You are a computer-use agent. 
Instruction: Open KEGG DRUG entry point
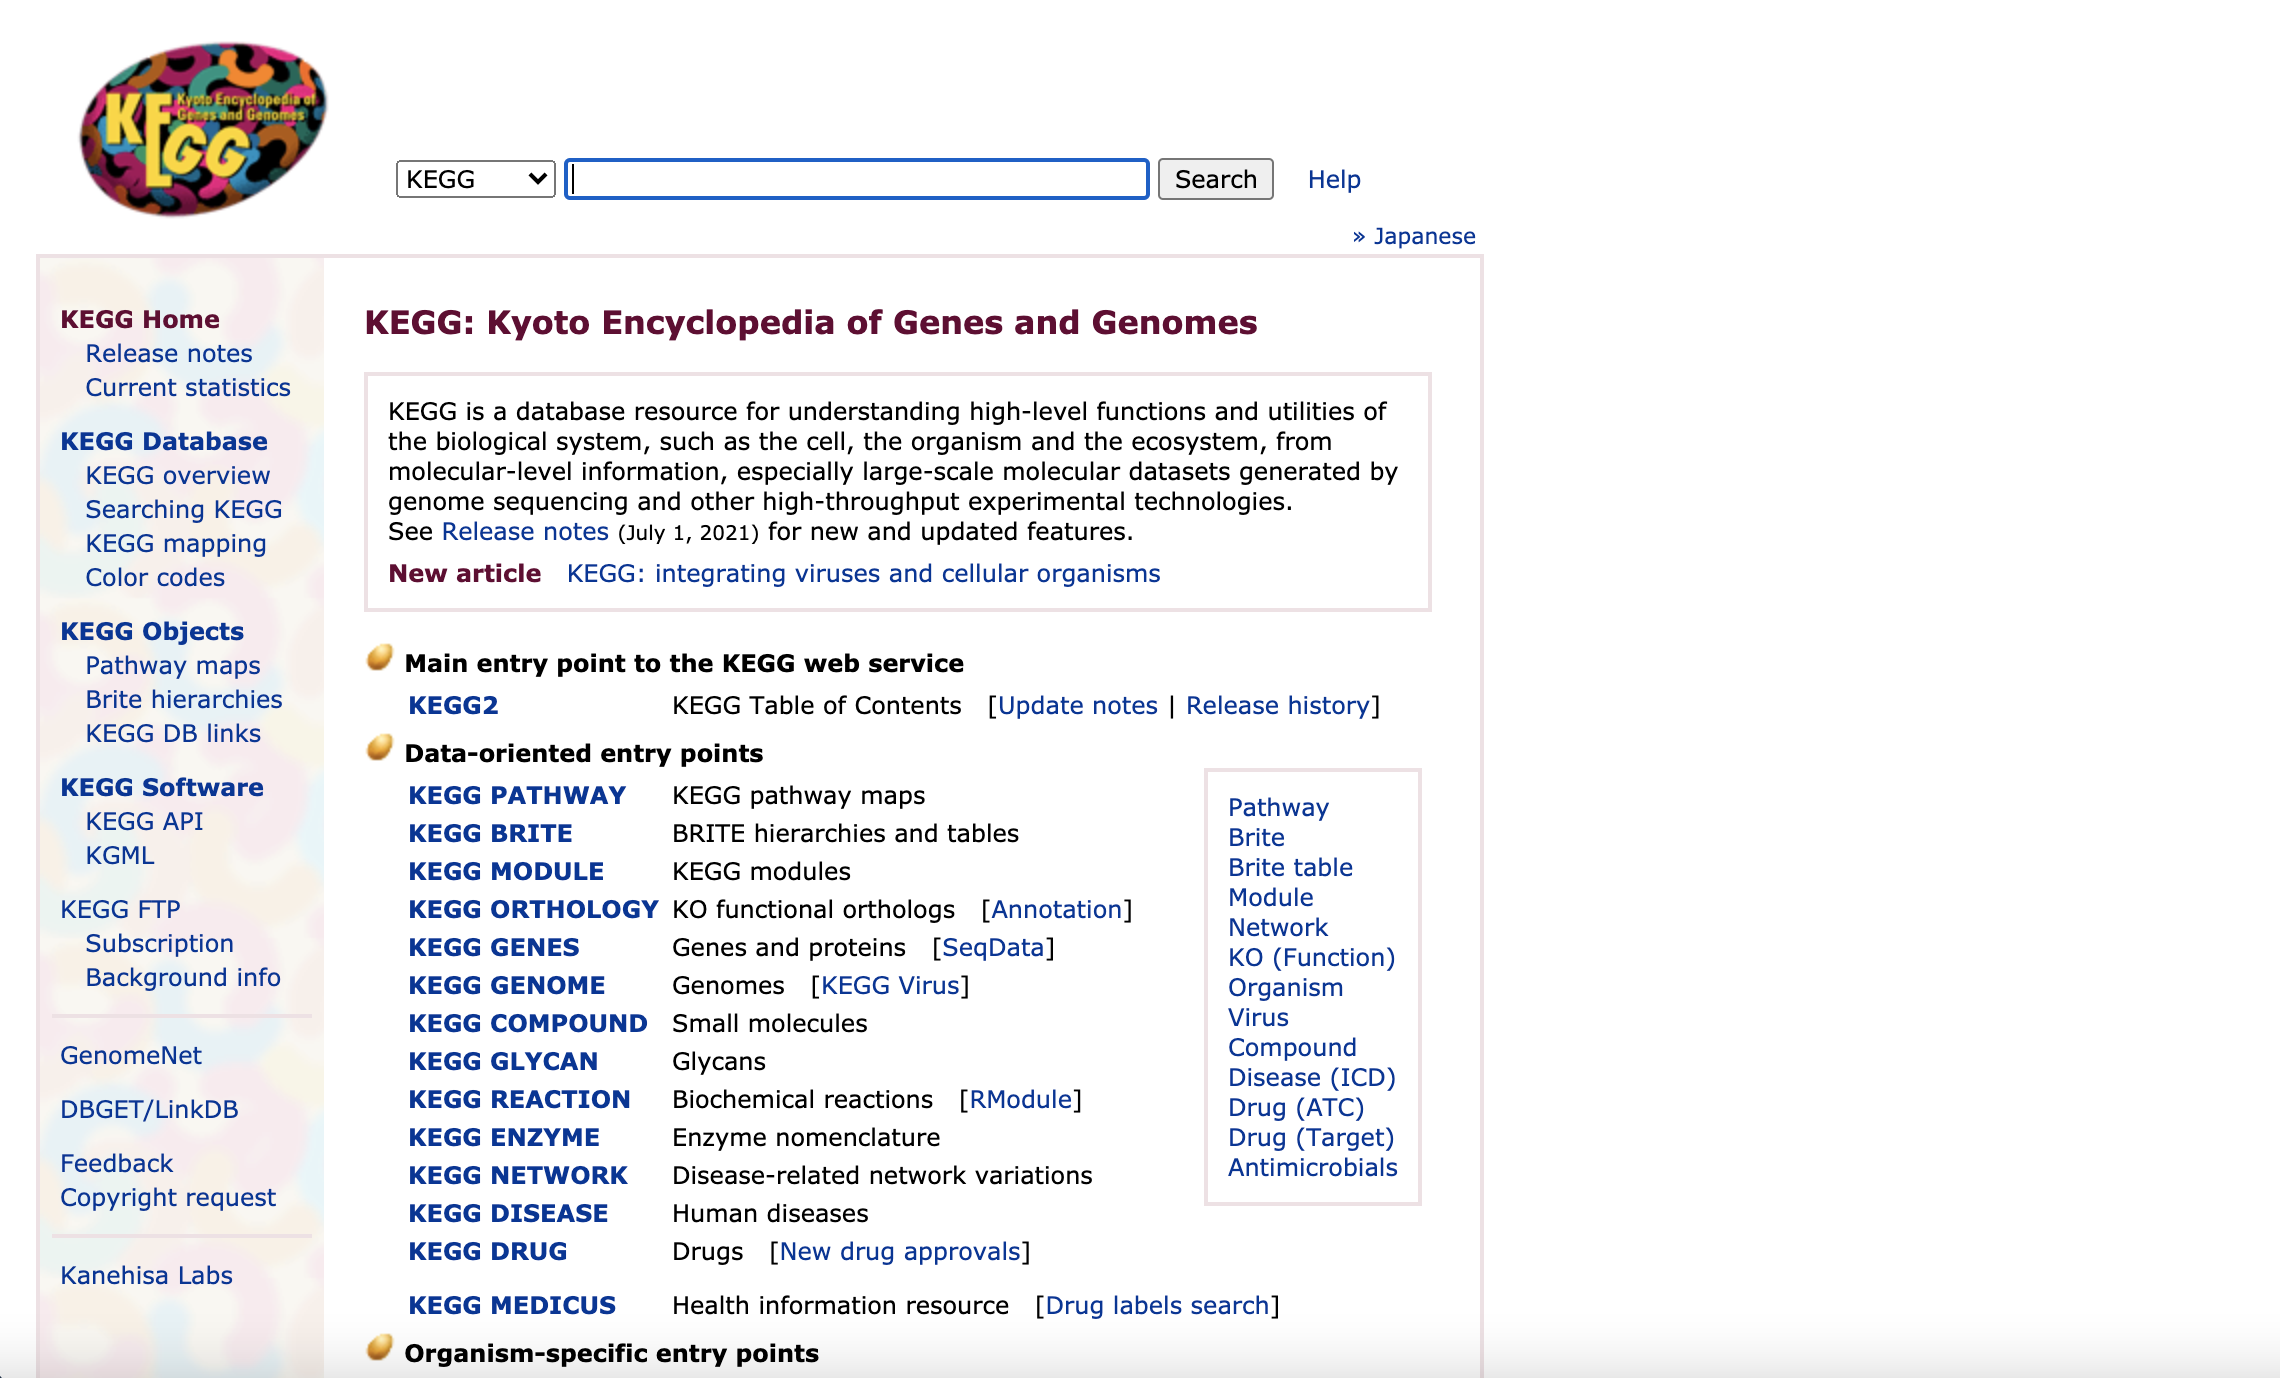coord(488,1251)
